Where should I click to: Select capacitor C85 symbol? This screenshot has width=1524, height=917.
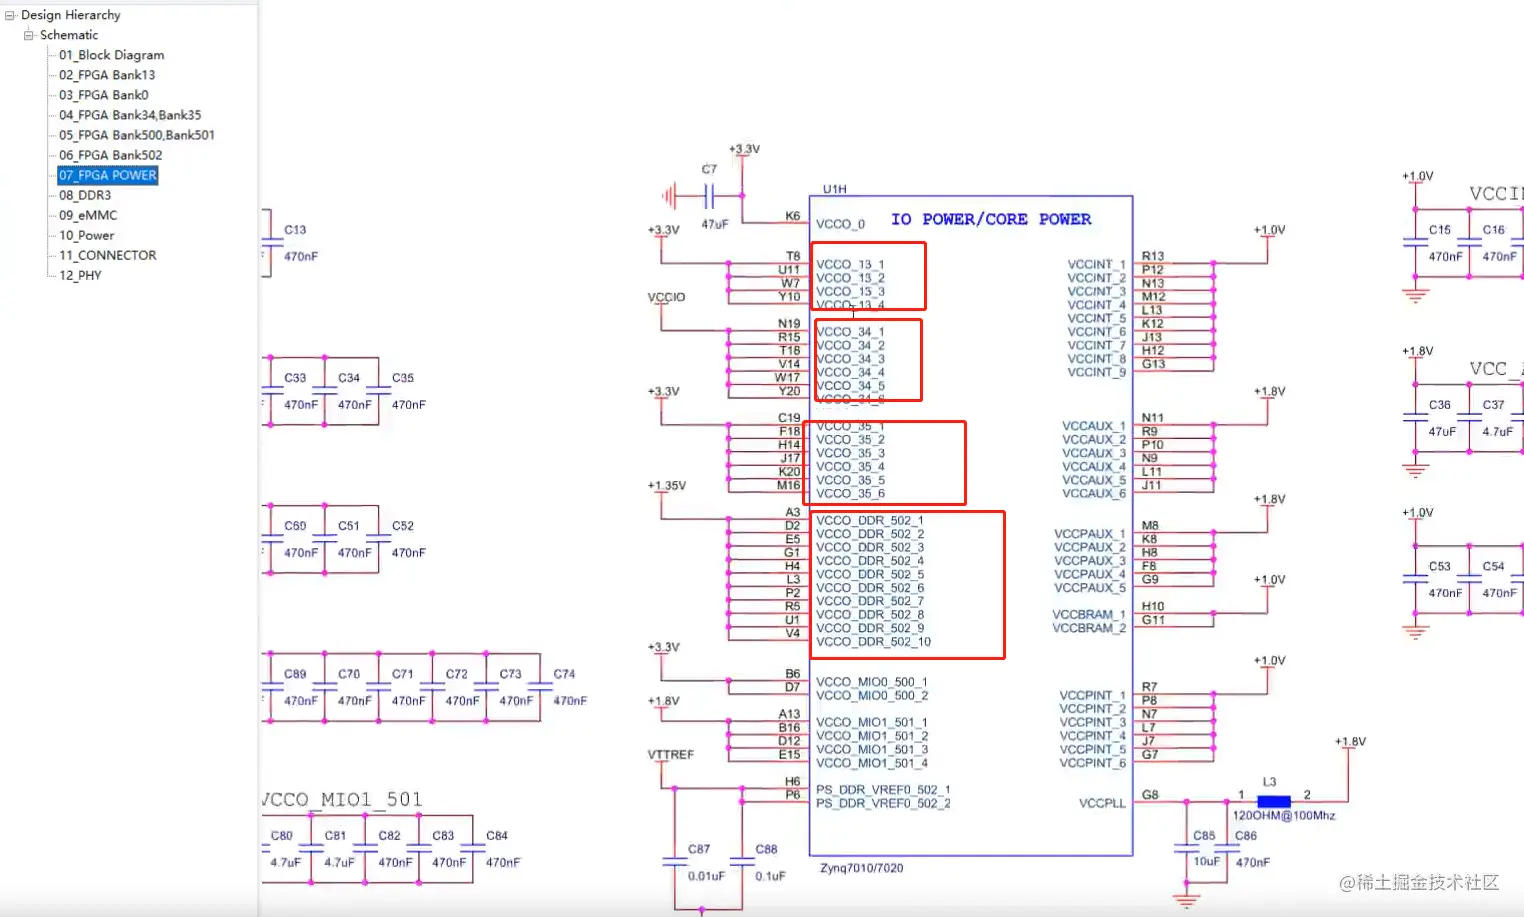tap(1186, 848)
